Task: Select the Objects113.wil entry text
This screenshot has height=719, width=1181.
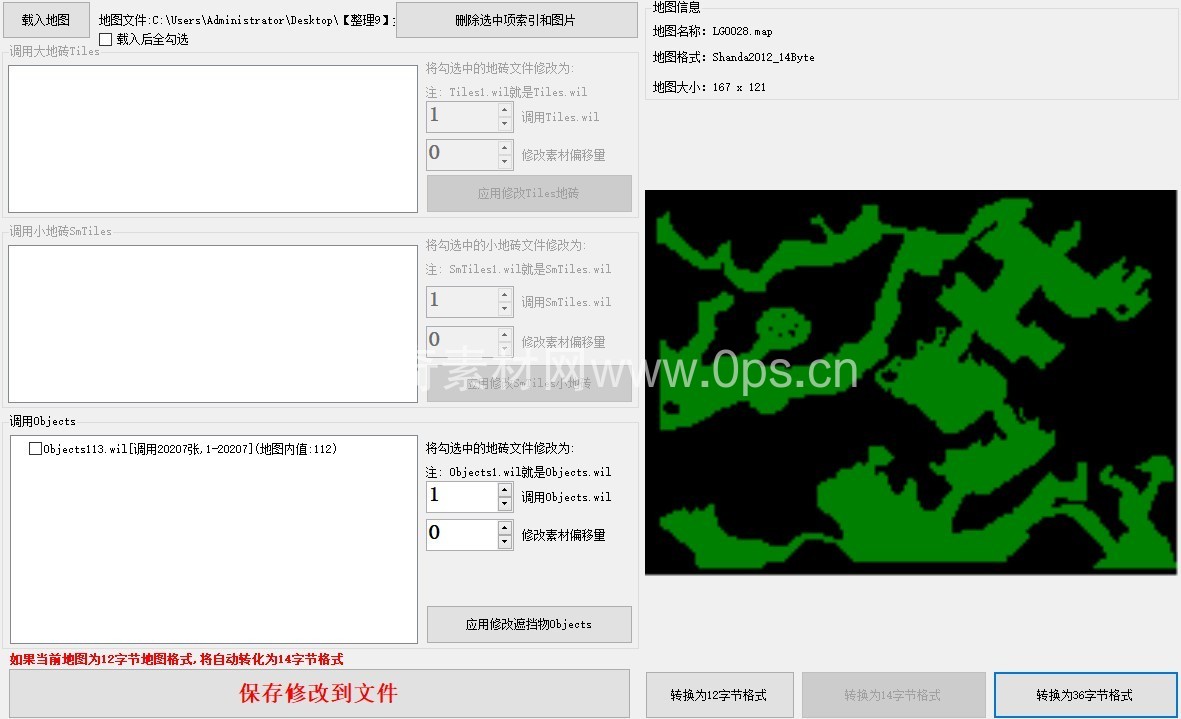Action: [190, 449]
